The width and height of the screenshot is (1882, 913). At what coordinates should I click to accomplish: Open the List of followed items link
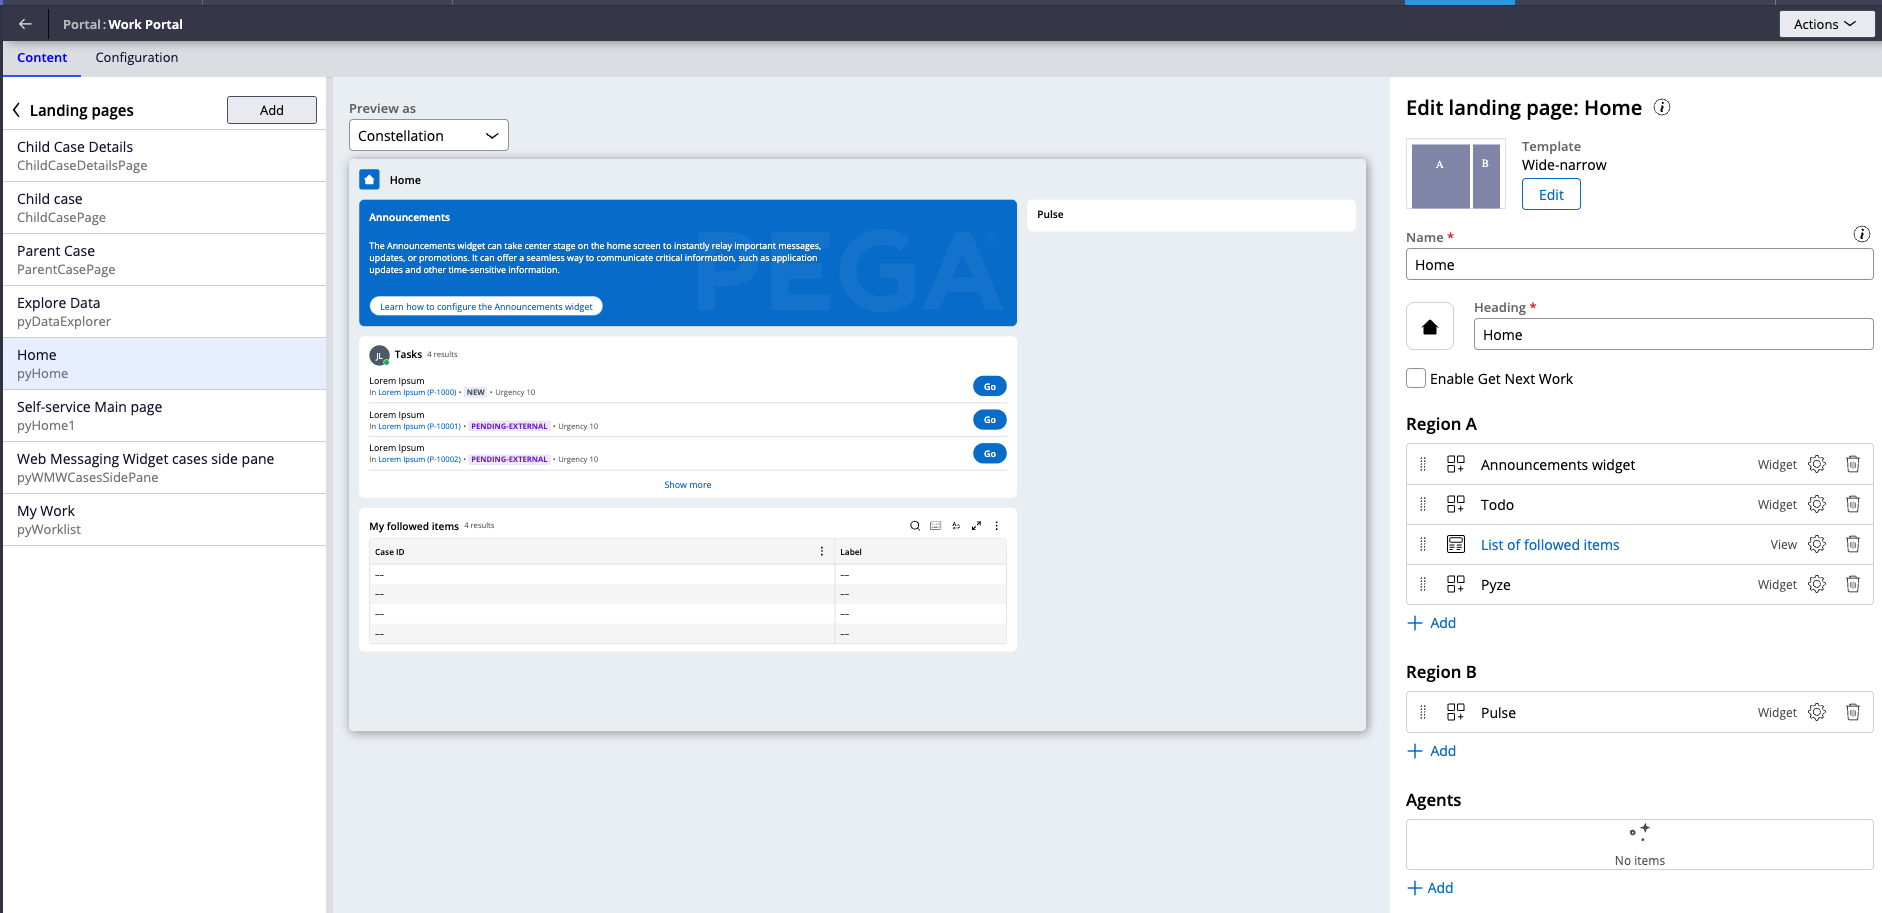[x=1549, y=545]
